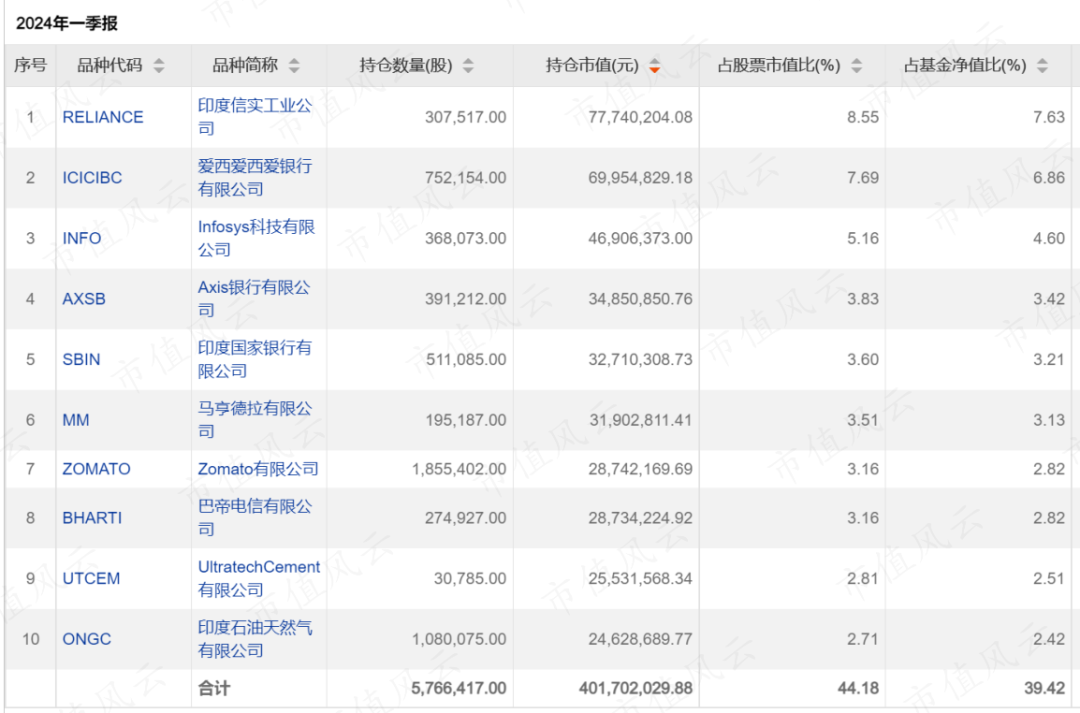Open UTCEM stock code link
The image size is (1080, 713).
[91, 579]
